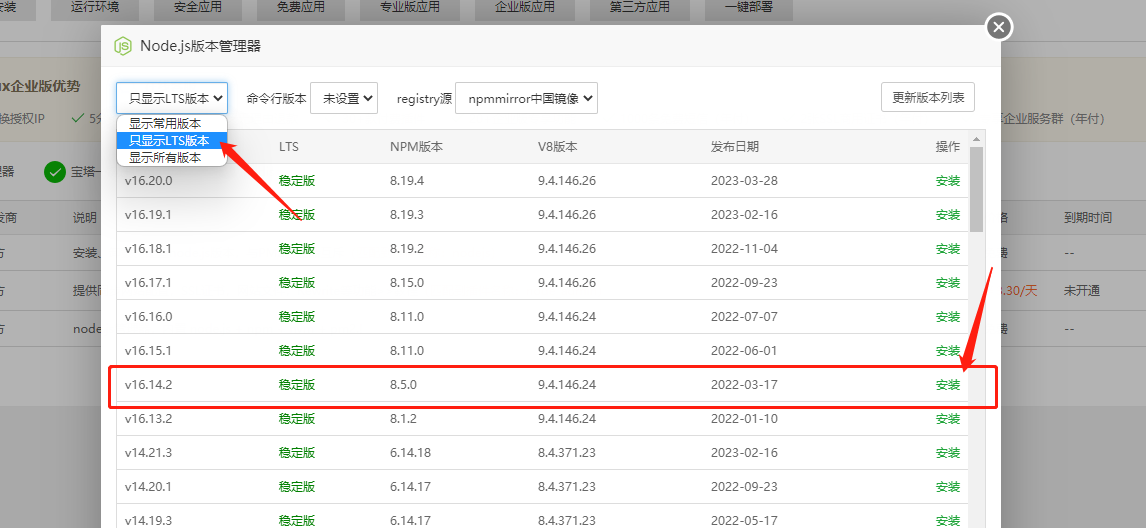
Task: Click the scrollbar up arrow in version list
Action: pyautogui.click(x=976, y=138)
